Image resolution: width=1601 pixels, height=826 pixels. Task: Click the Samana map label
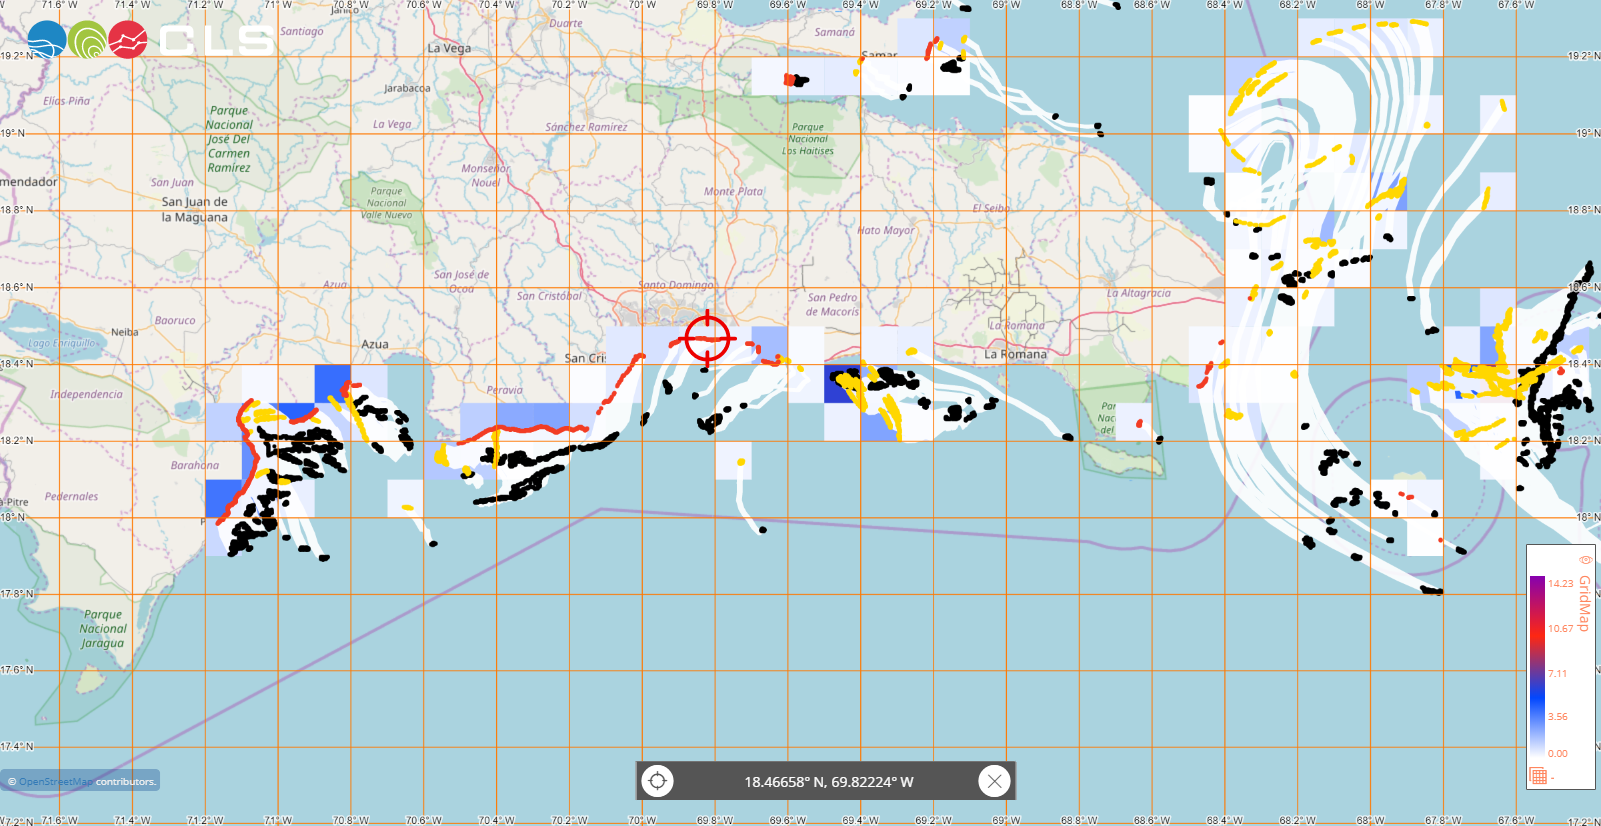(x=835, y=32)
